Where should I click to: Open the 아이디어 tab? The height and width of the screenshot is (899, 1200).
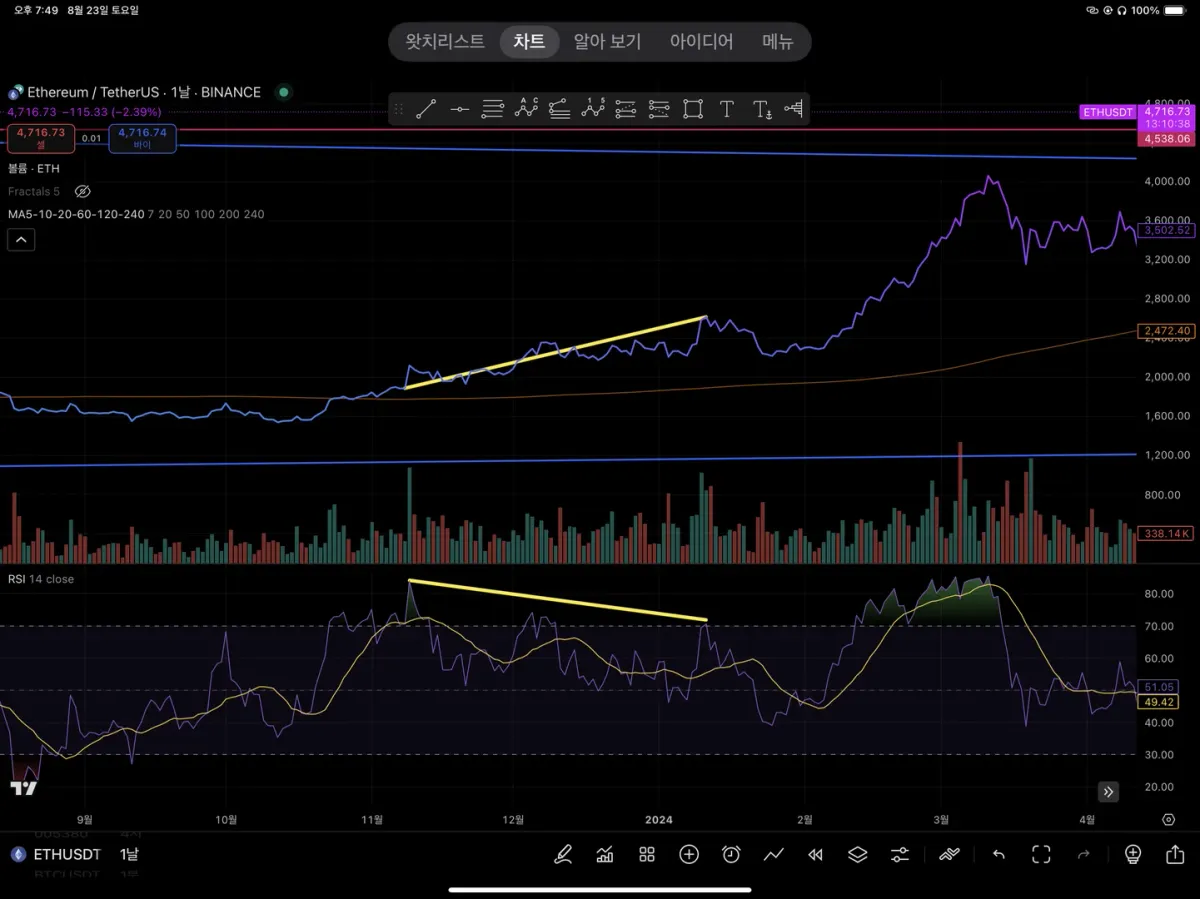[x=701, y=41]
